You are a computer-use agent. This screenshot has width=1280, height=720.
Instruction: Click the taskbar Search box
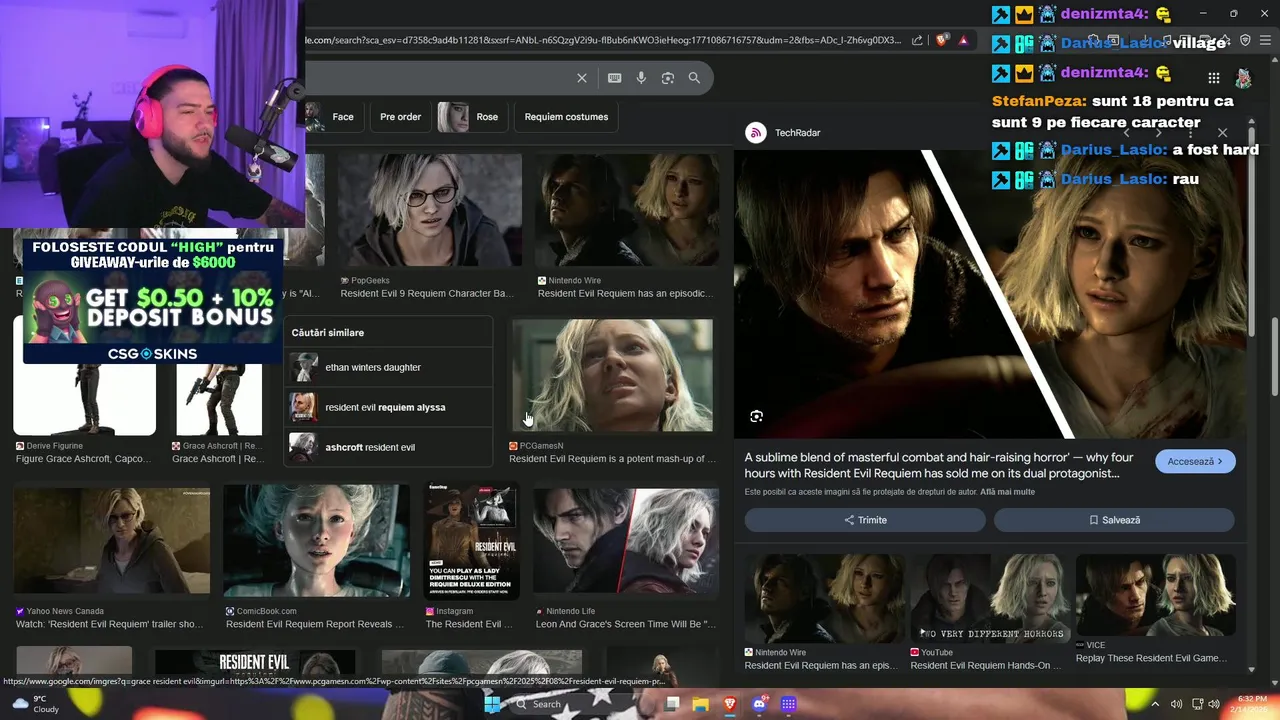(x=561, y=704)
